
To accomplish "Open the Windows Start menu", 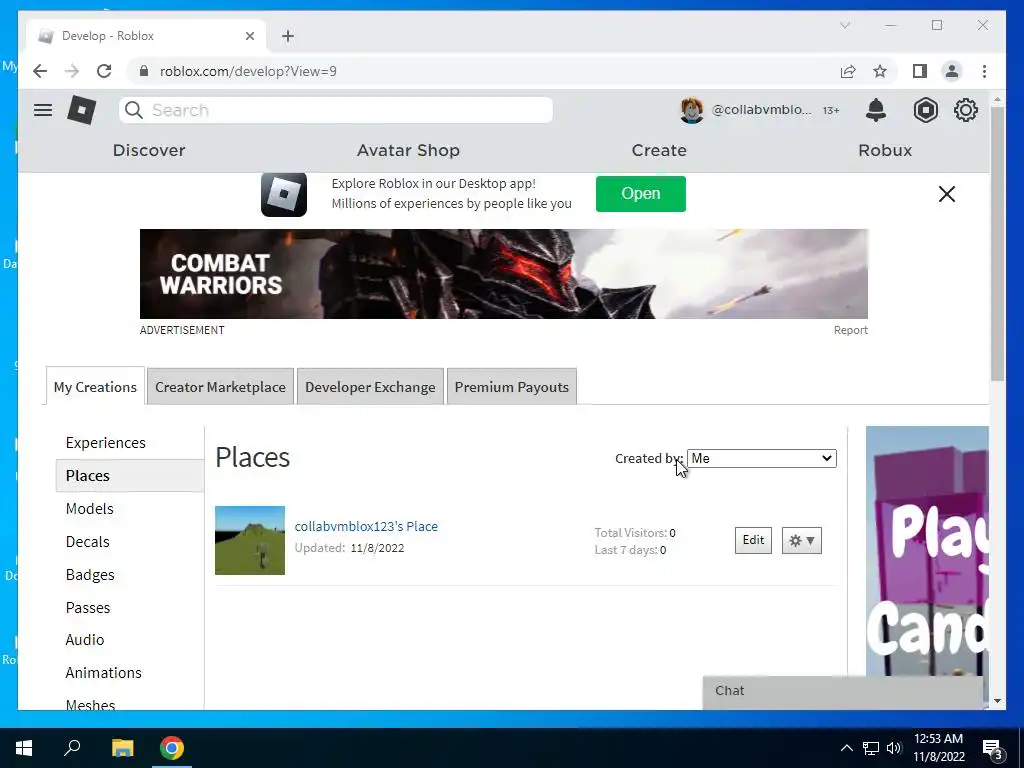I will pyautogui.click(x=24, y=748).
